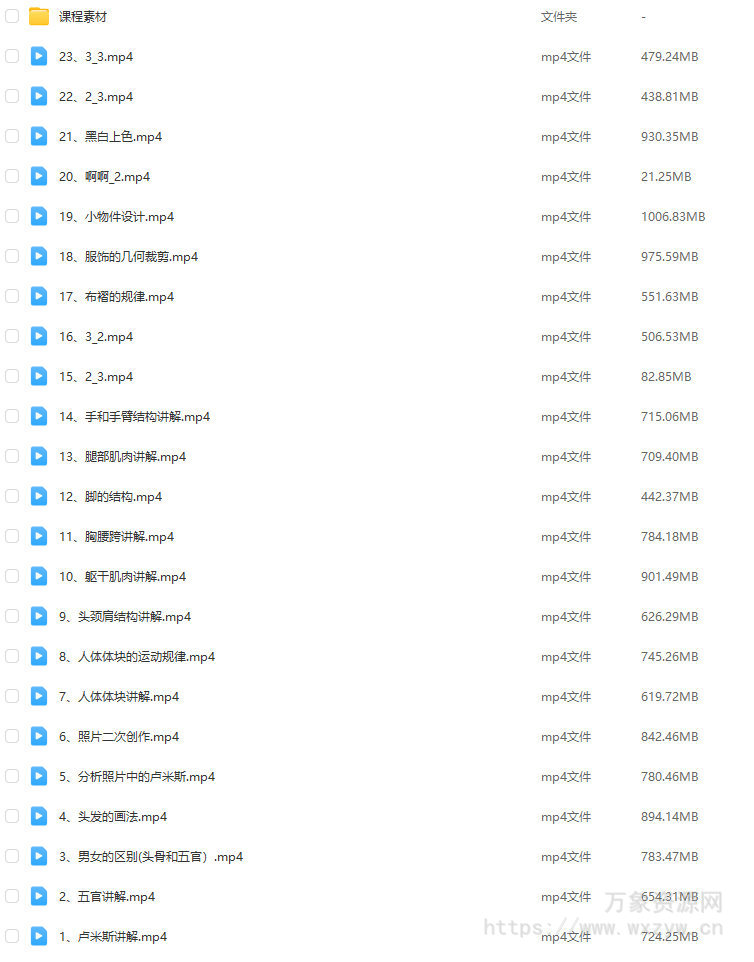Open the 课程素材 folder icon
754x962 pixels.
(39, 17)
